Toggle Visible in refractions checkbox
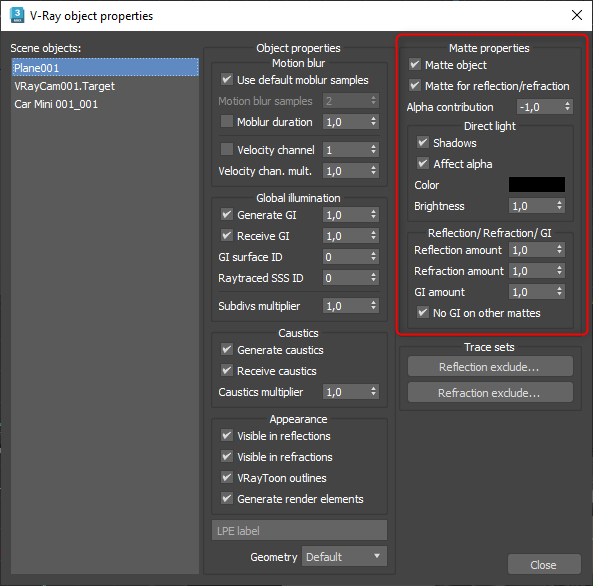The height and width of the screenshot is (586, 593). coord(227,456)
